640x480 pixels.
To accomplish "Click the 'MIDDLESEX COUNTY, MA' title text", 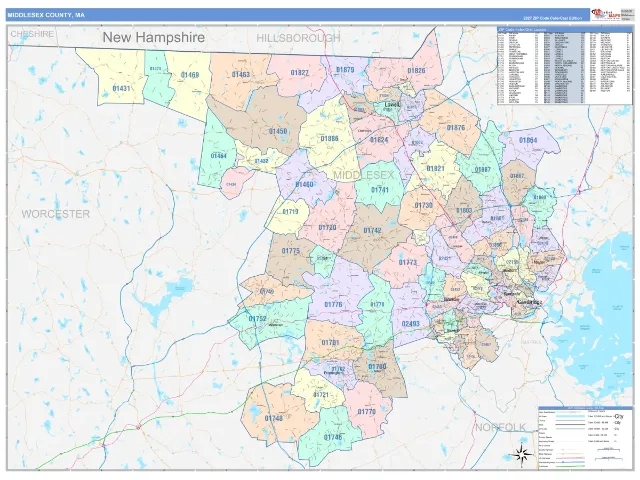I will point(46,15).
